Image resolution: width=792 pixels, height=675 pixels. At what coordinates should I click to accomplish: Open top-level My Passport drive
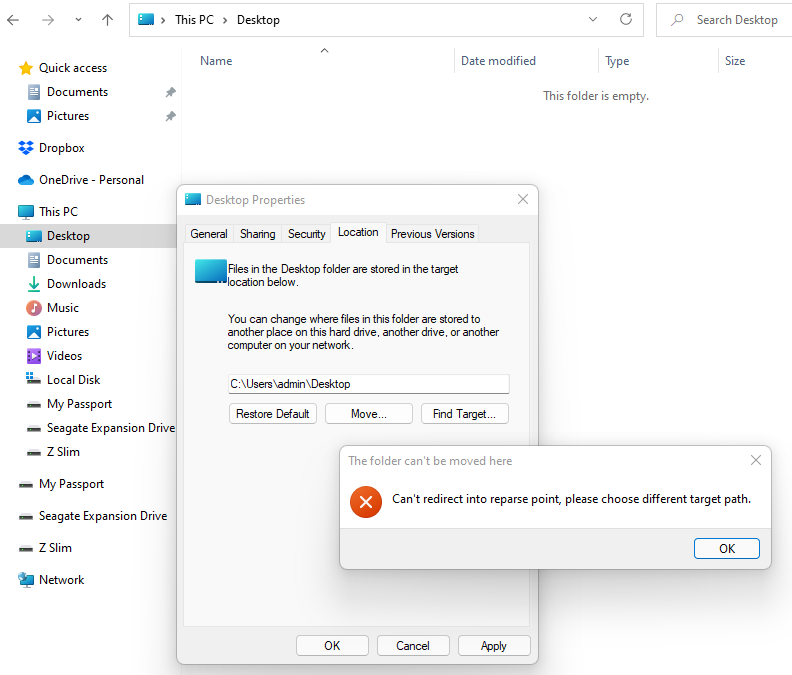[x=71, y=484]
